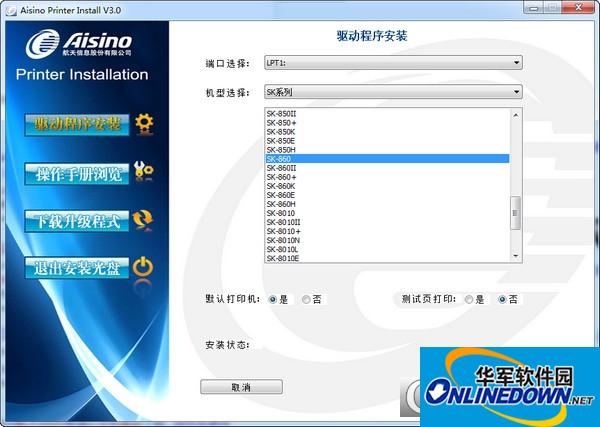Expand the 端口选择 LPT1 dropdown
The width and height of the screenshot is (600, 427).
click(393, 63)
